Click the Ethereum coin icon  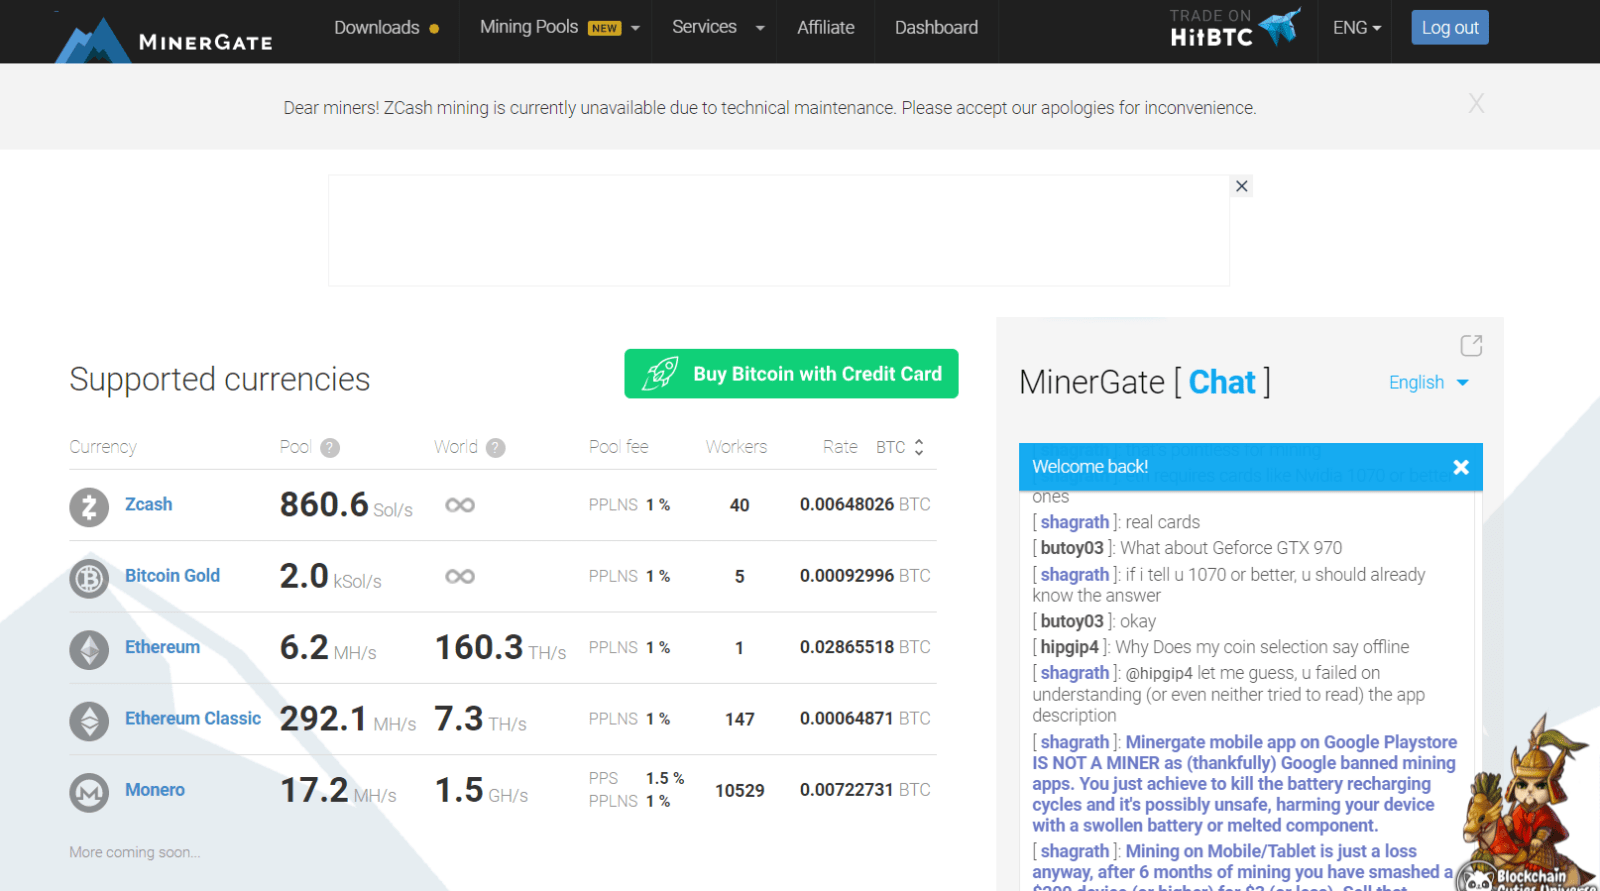point(89,649)
